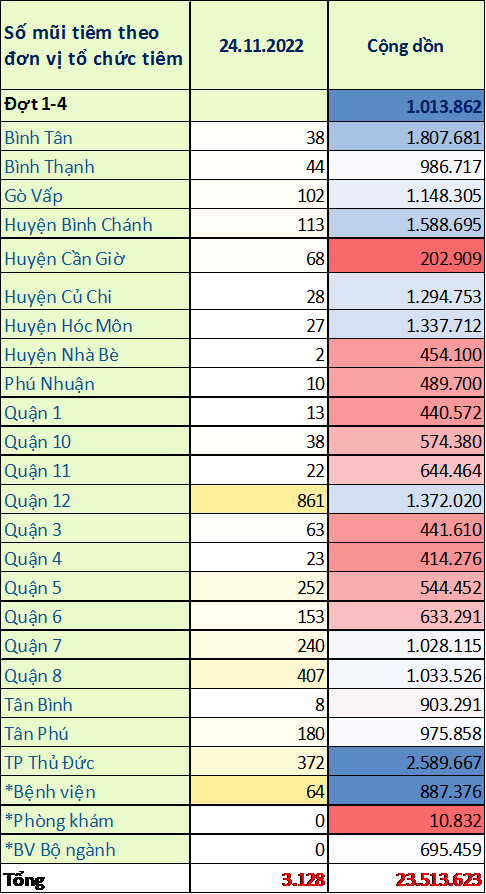486x894 pixels.
Task: Click the 24.11.2022 column header
Action: click(x=260, y=46)
